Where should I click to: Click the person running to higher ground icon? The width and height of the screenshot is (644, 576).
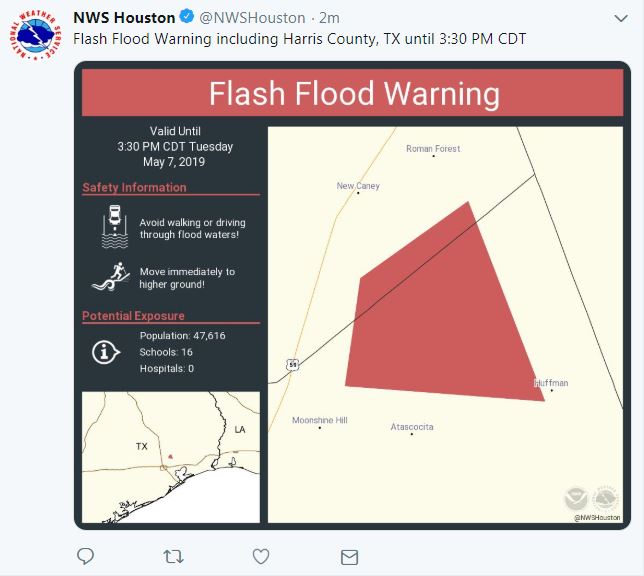110,277
